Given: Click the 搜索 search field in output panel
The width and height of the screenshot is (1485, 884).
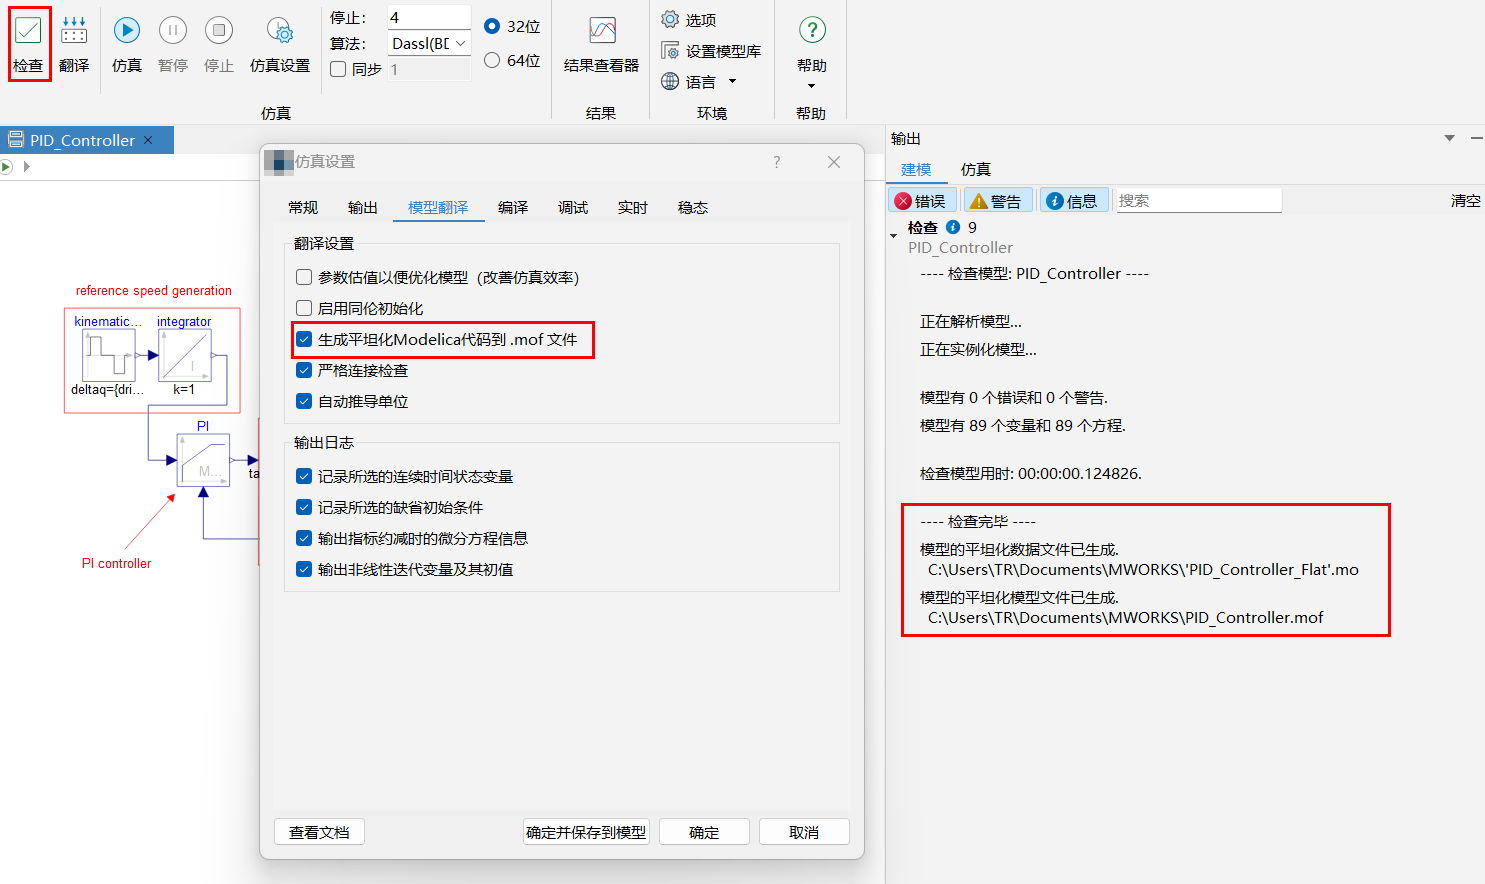Looking at the screenshot, I should click(1198, 200).
